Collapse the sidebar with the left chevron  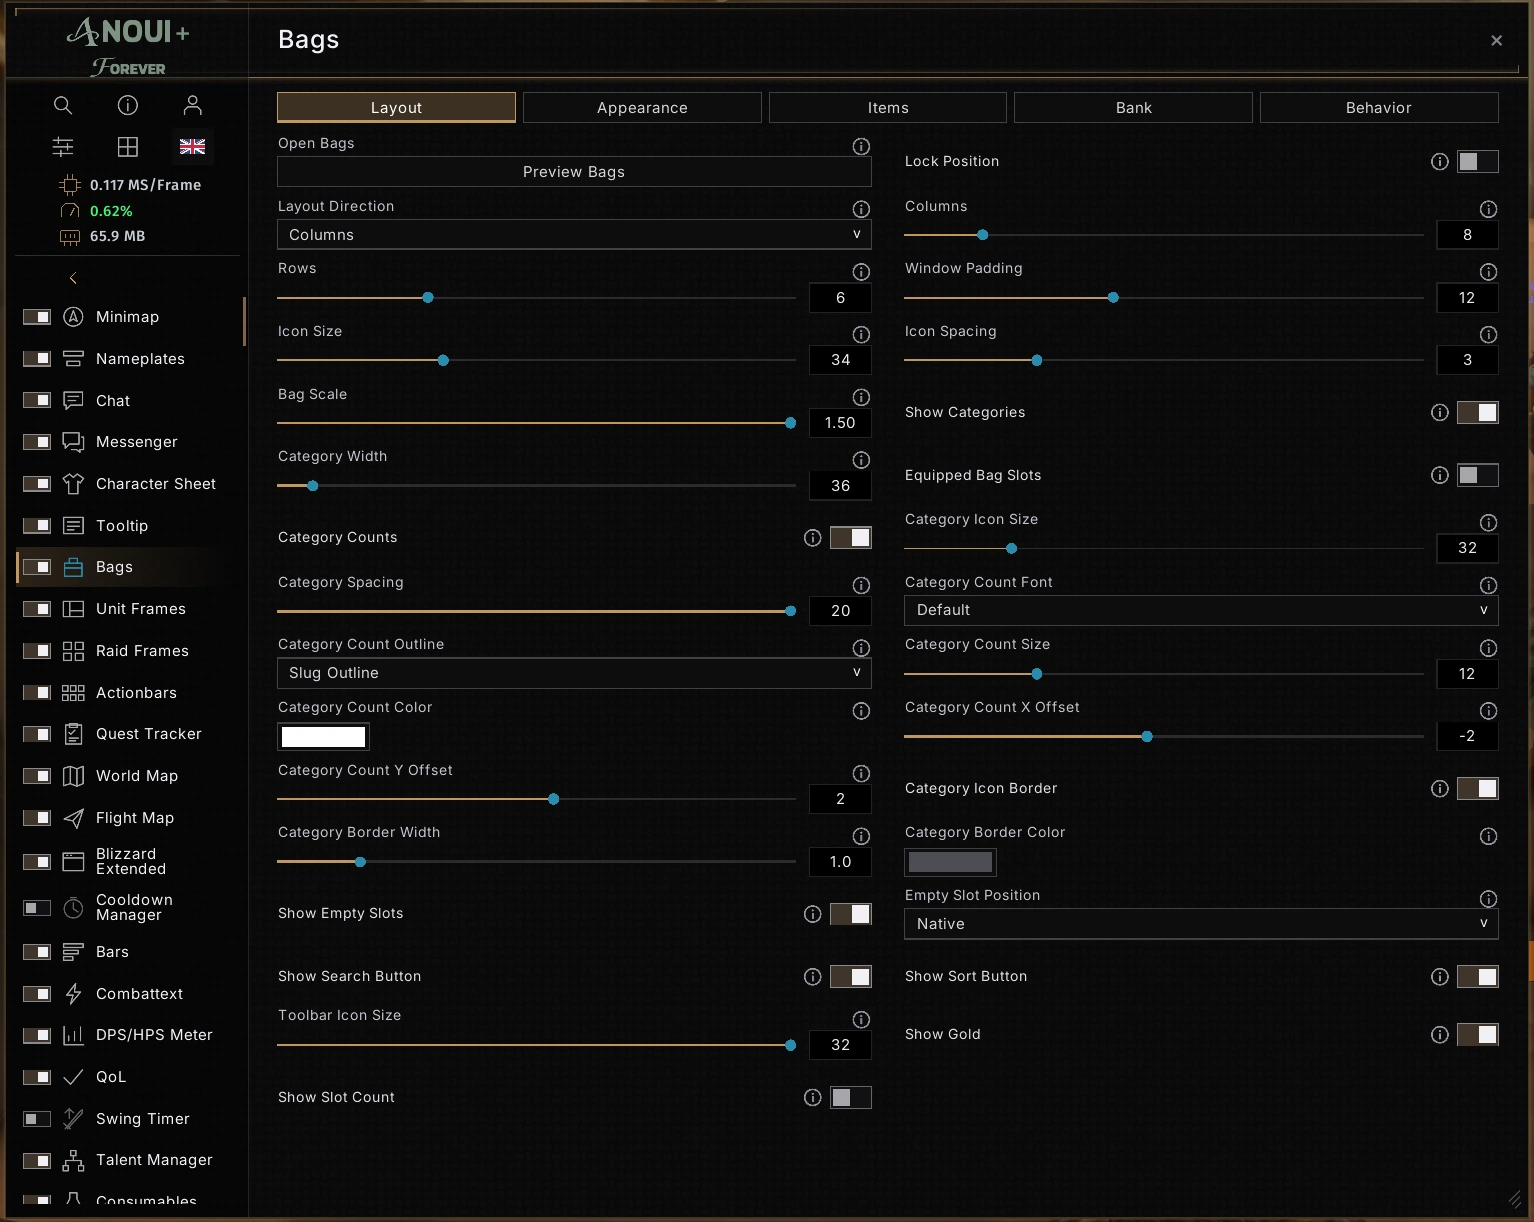(73, 278)
